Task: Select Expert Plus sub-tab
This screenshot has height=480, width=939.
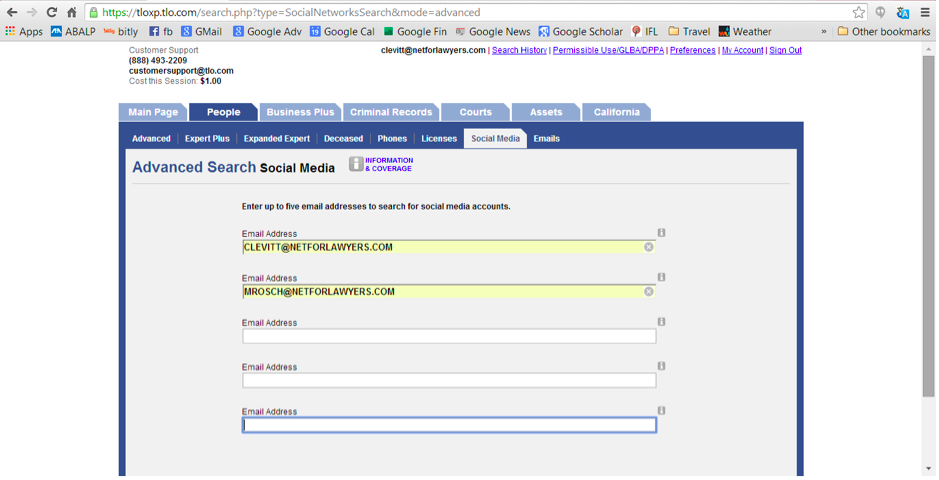Action: tap(207, 138)
